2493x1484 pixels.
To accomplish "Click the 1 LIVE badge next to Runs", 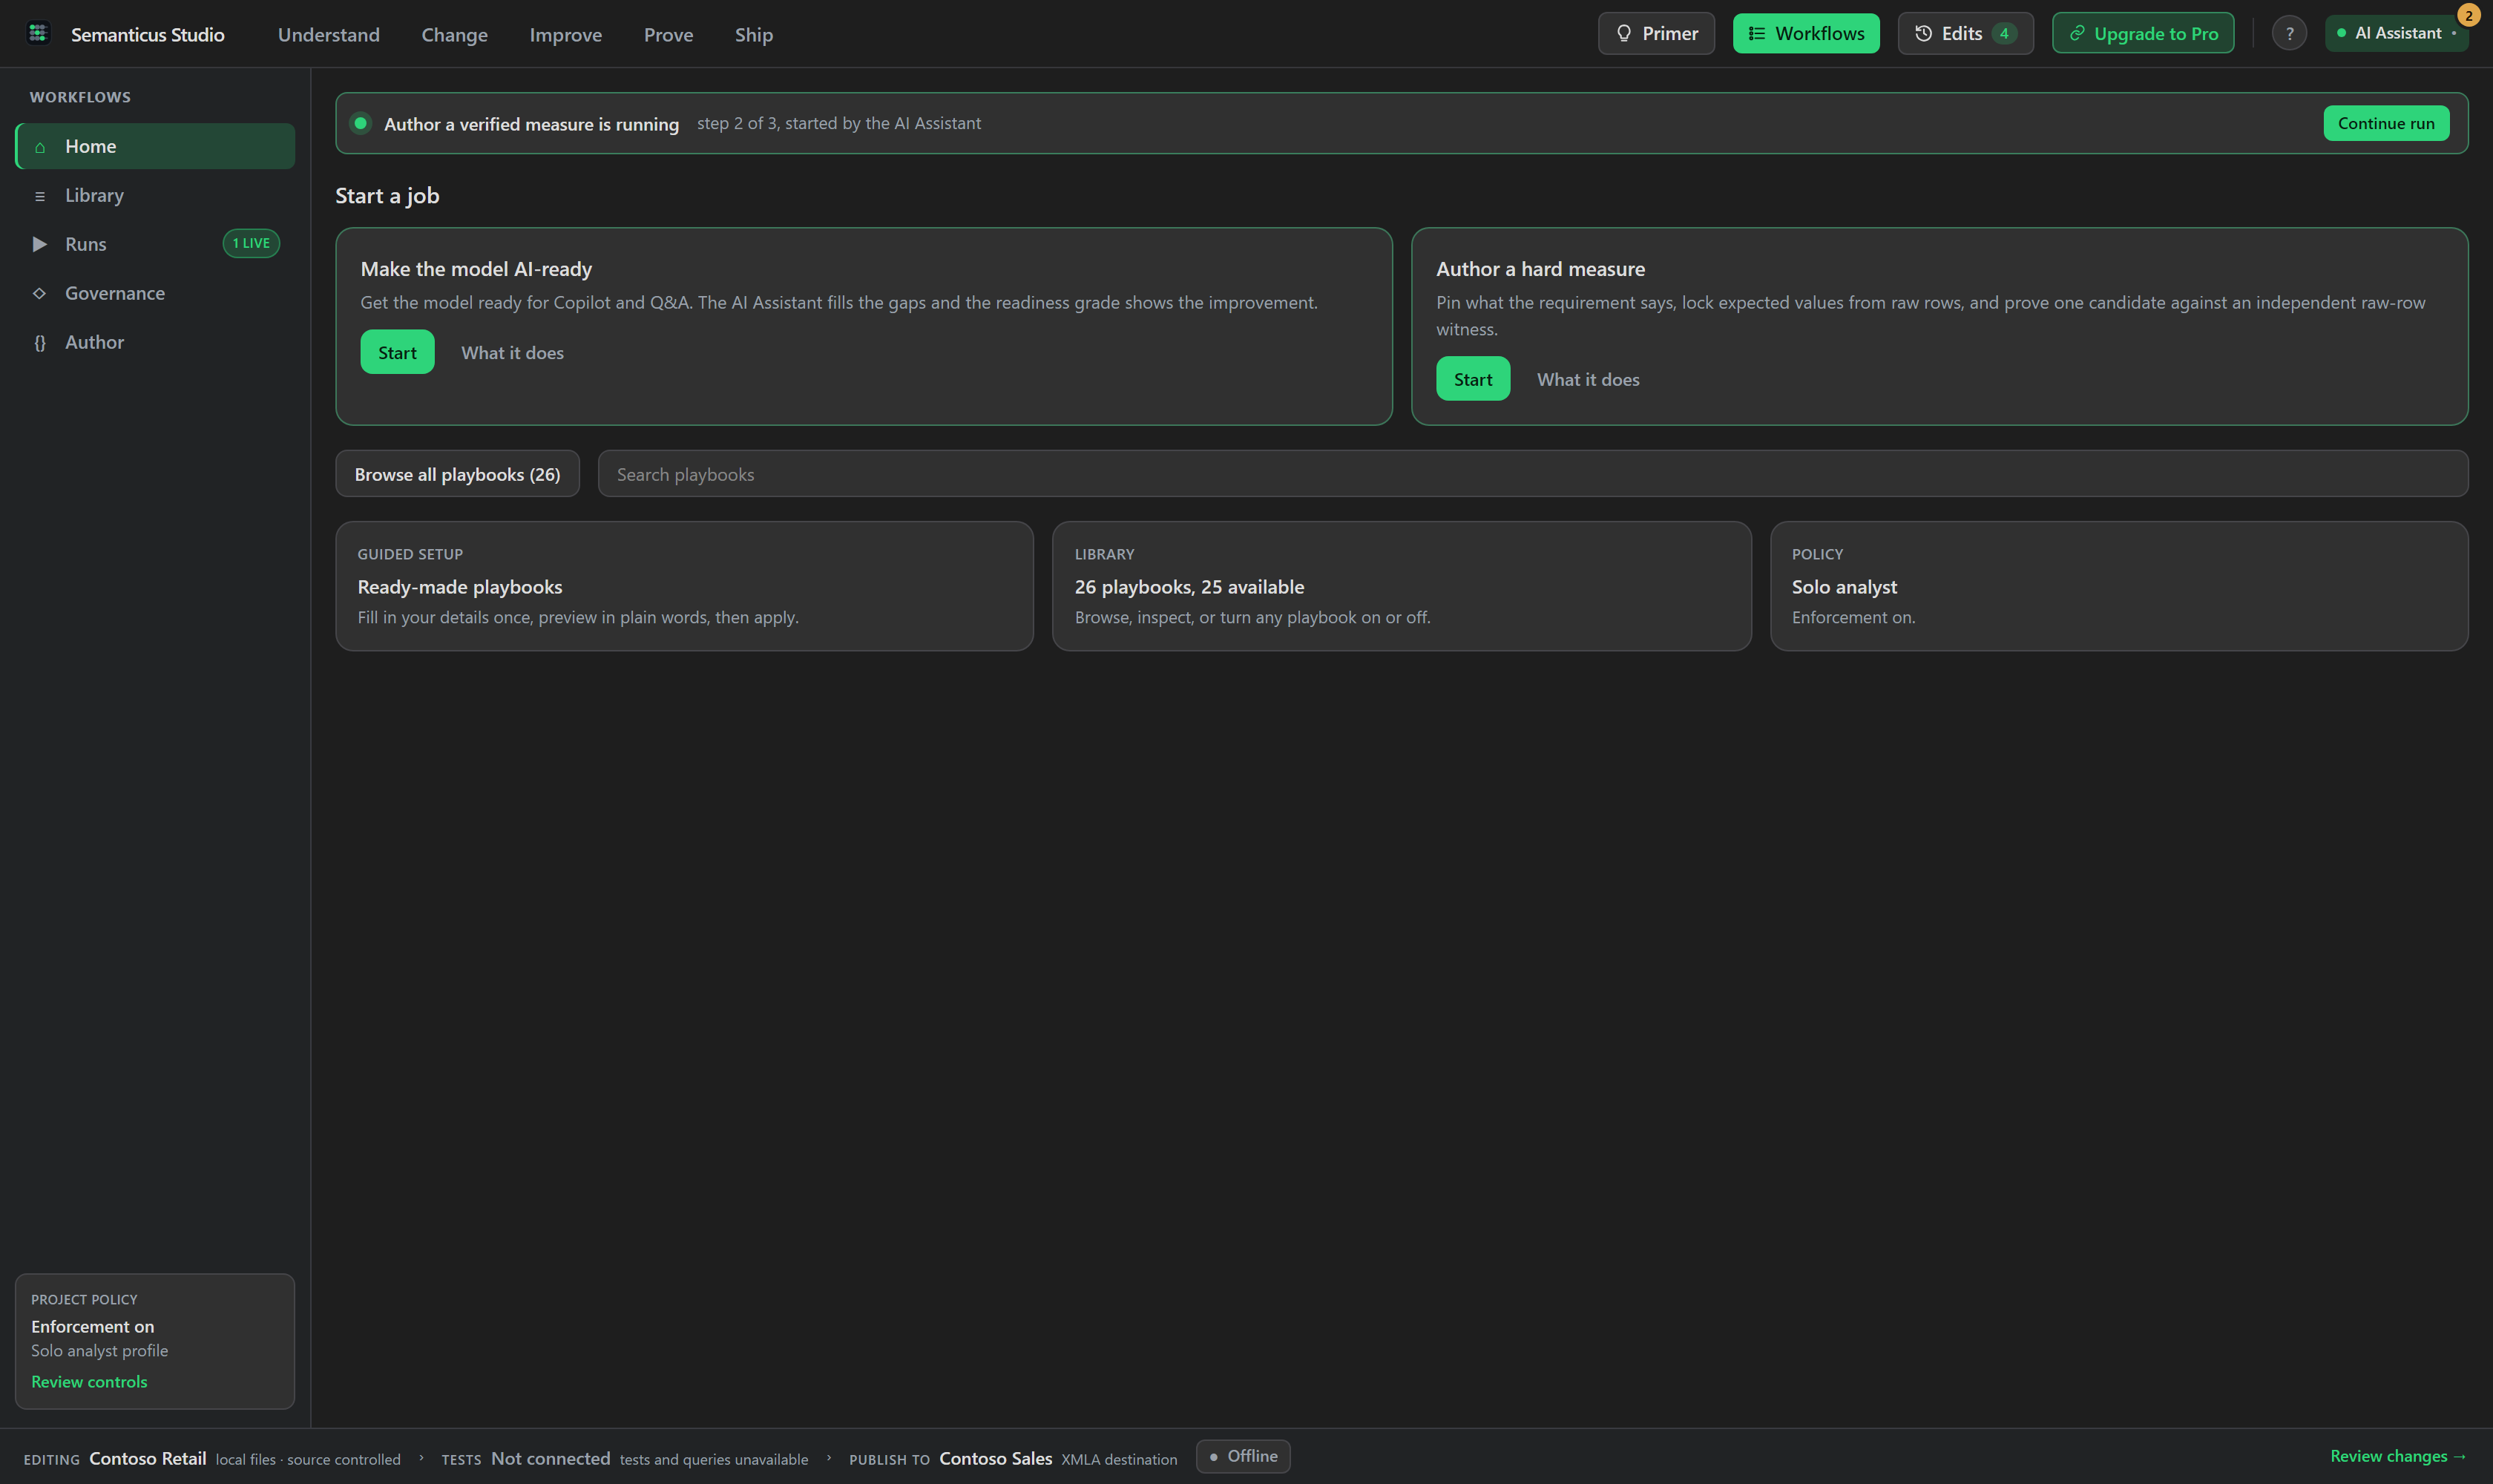I will coord(251,244).
